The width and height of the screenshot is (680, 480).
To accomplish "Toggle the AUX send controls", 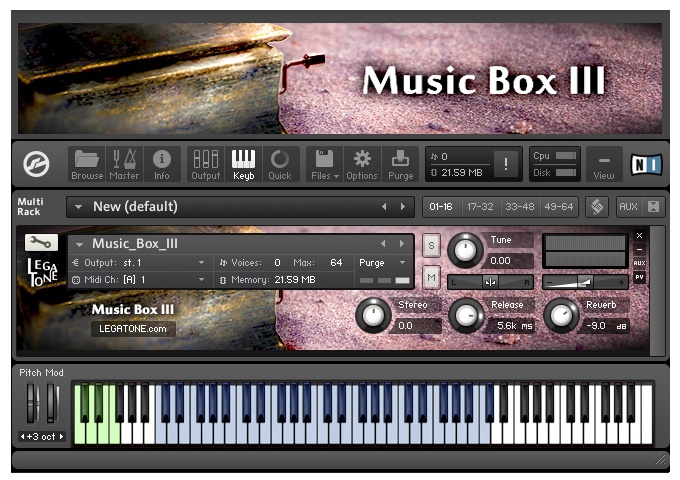I will pos(628,207).
